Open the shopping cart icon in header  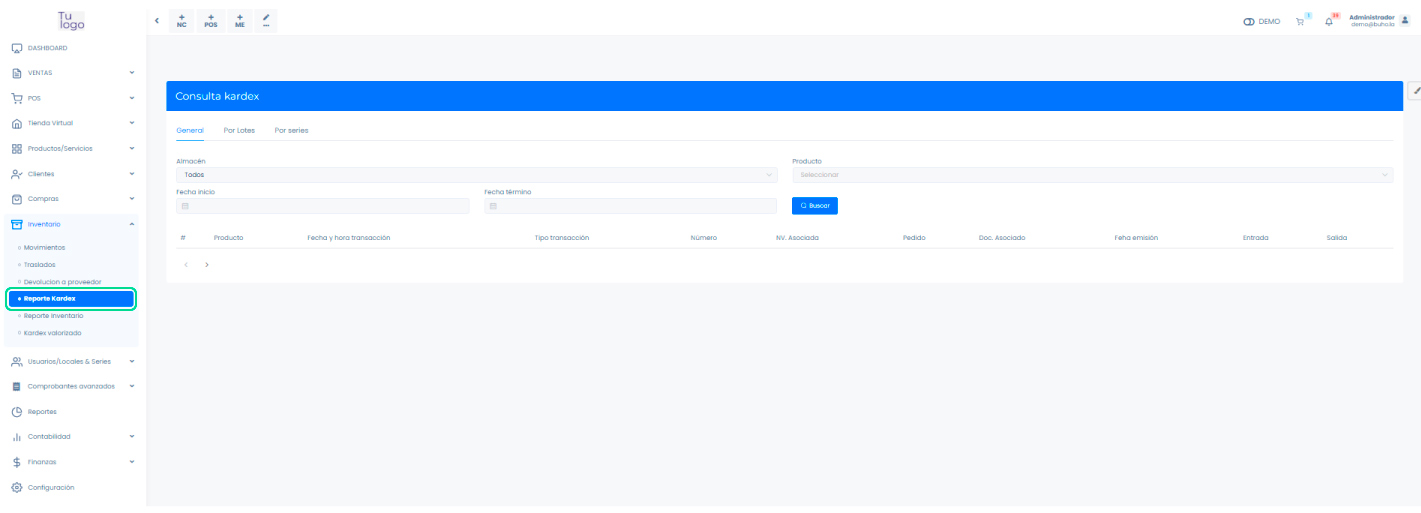tap(1300, 21)
